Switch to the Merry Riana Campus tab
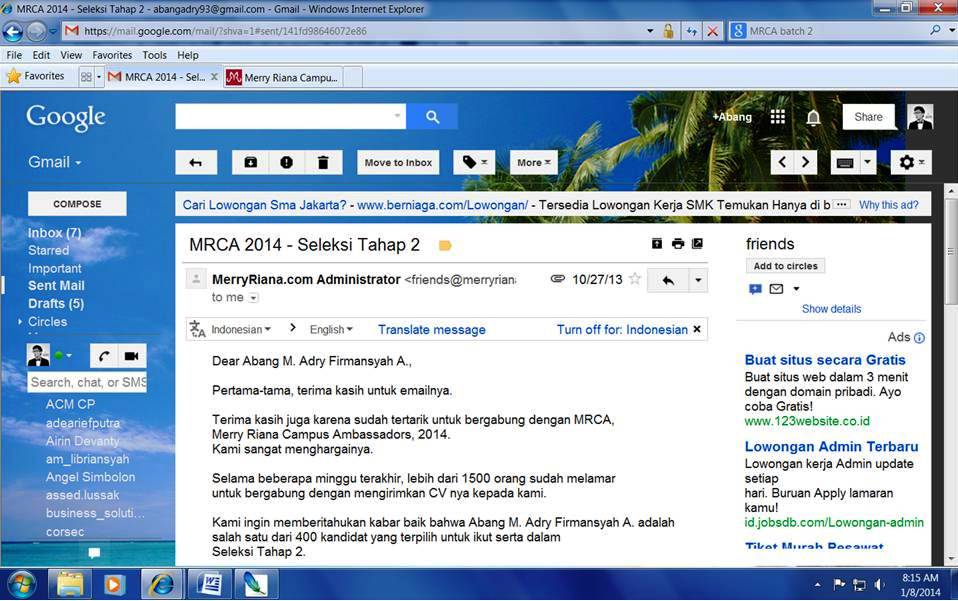 click(283, 78)
